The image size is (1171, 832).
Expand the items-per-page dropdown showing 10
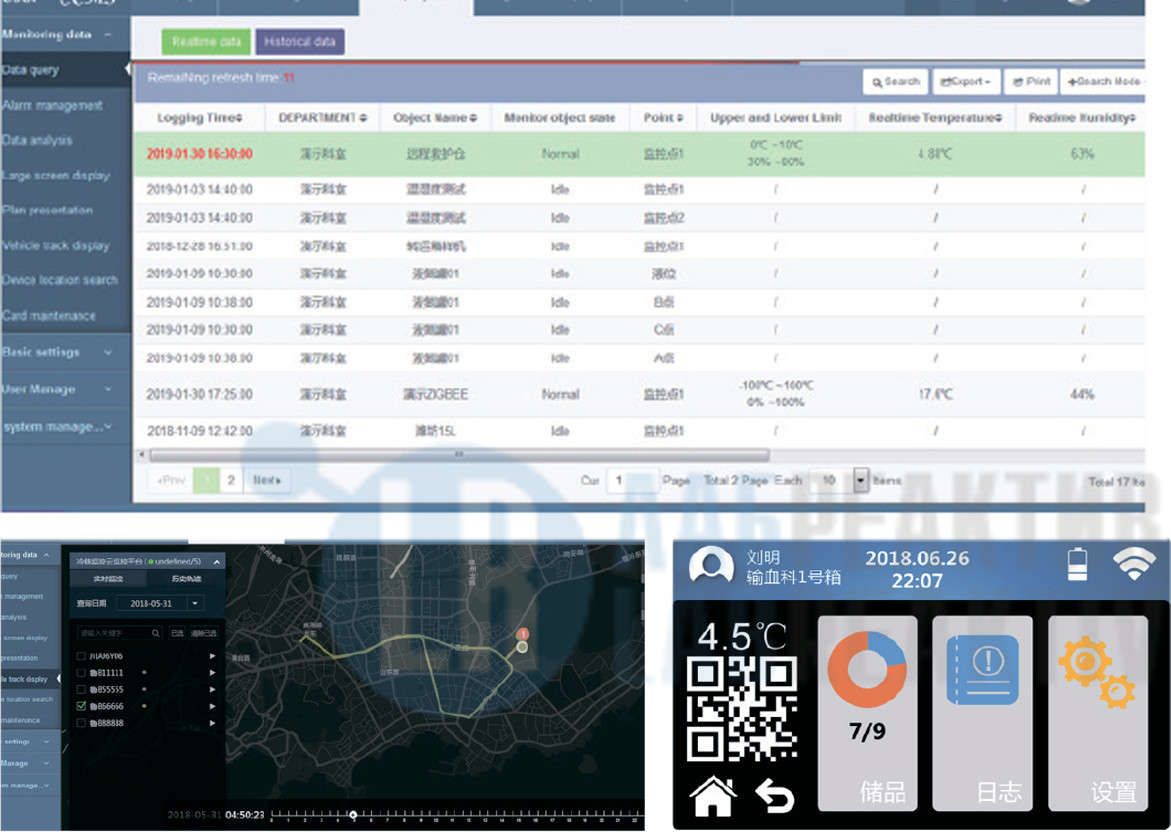point(861,481)
